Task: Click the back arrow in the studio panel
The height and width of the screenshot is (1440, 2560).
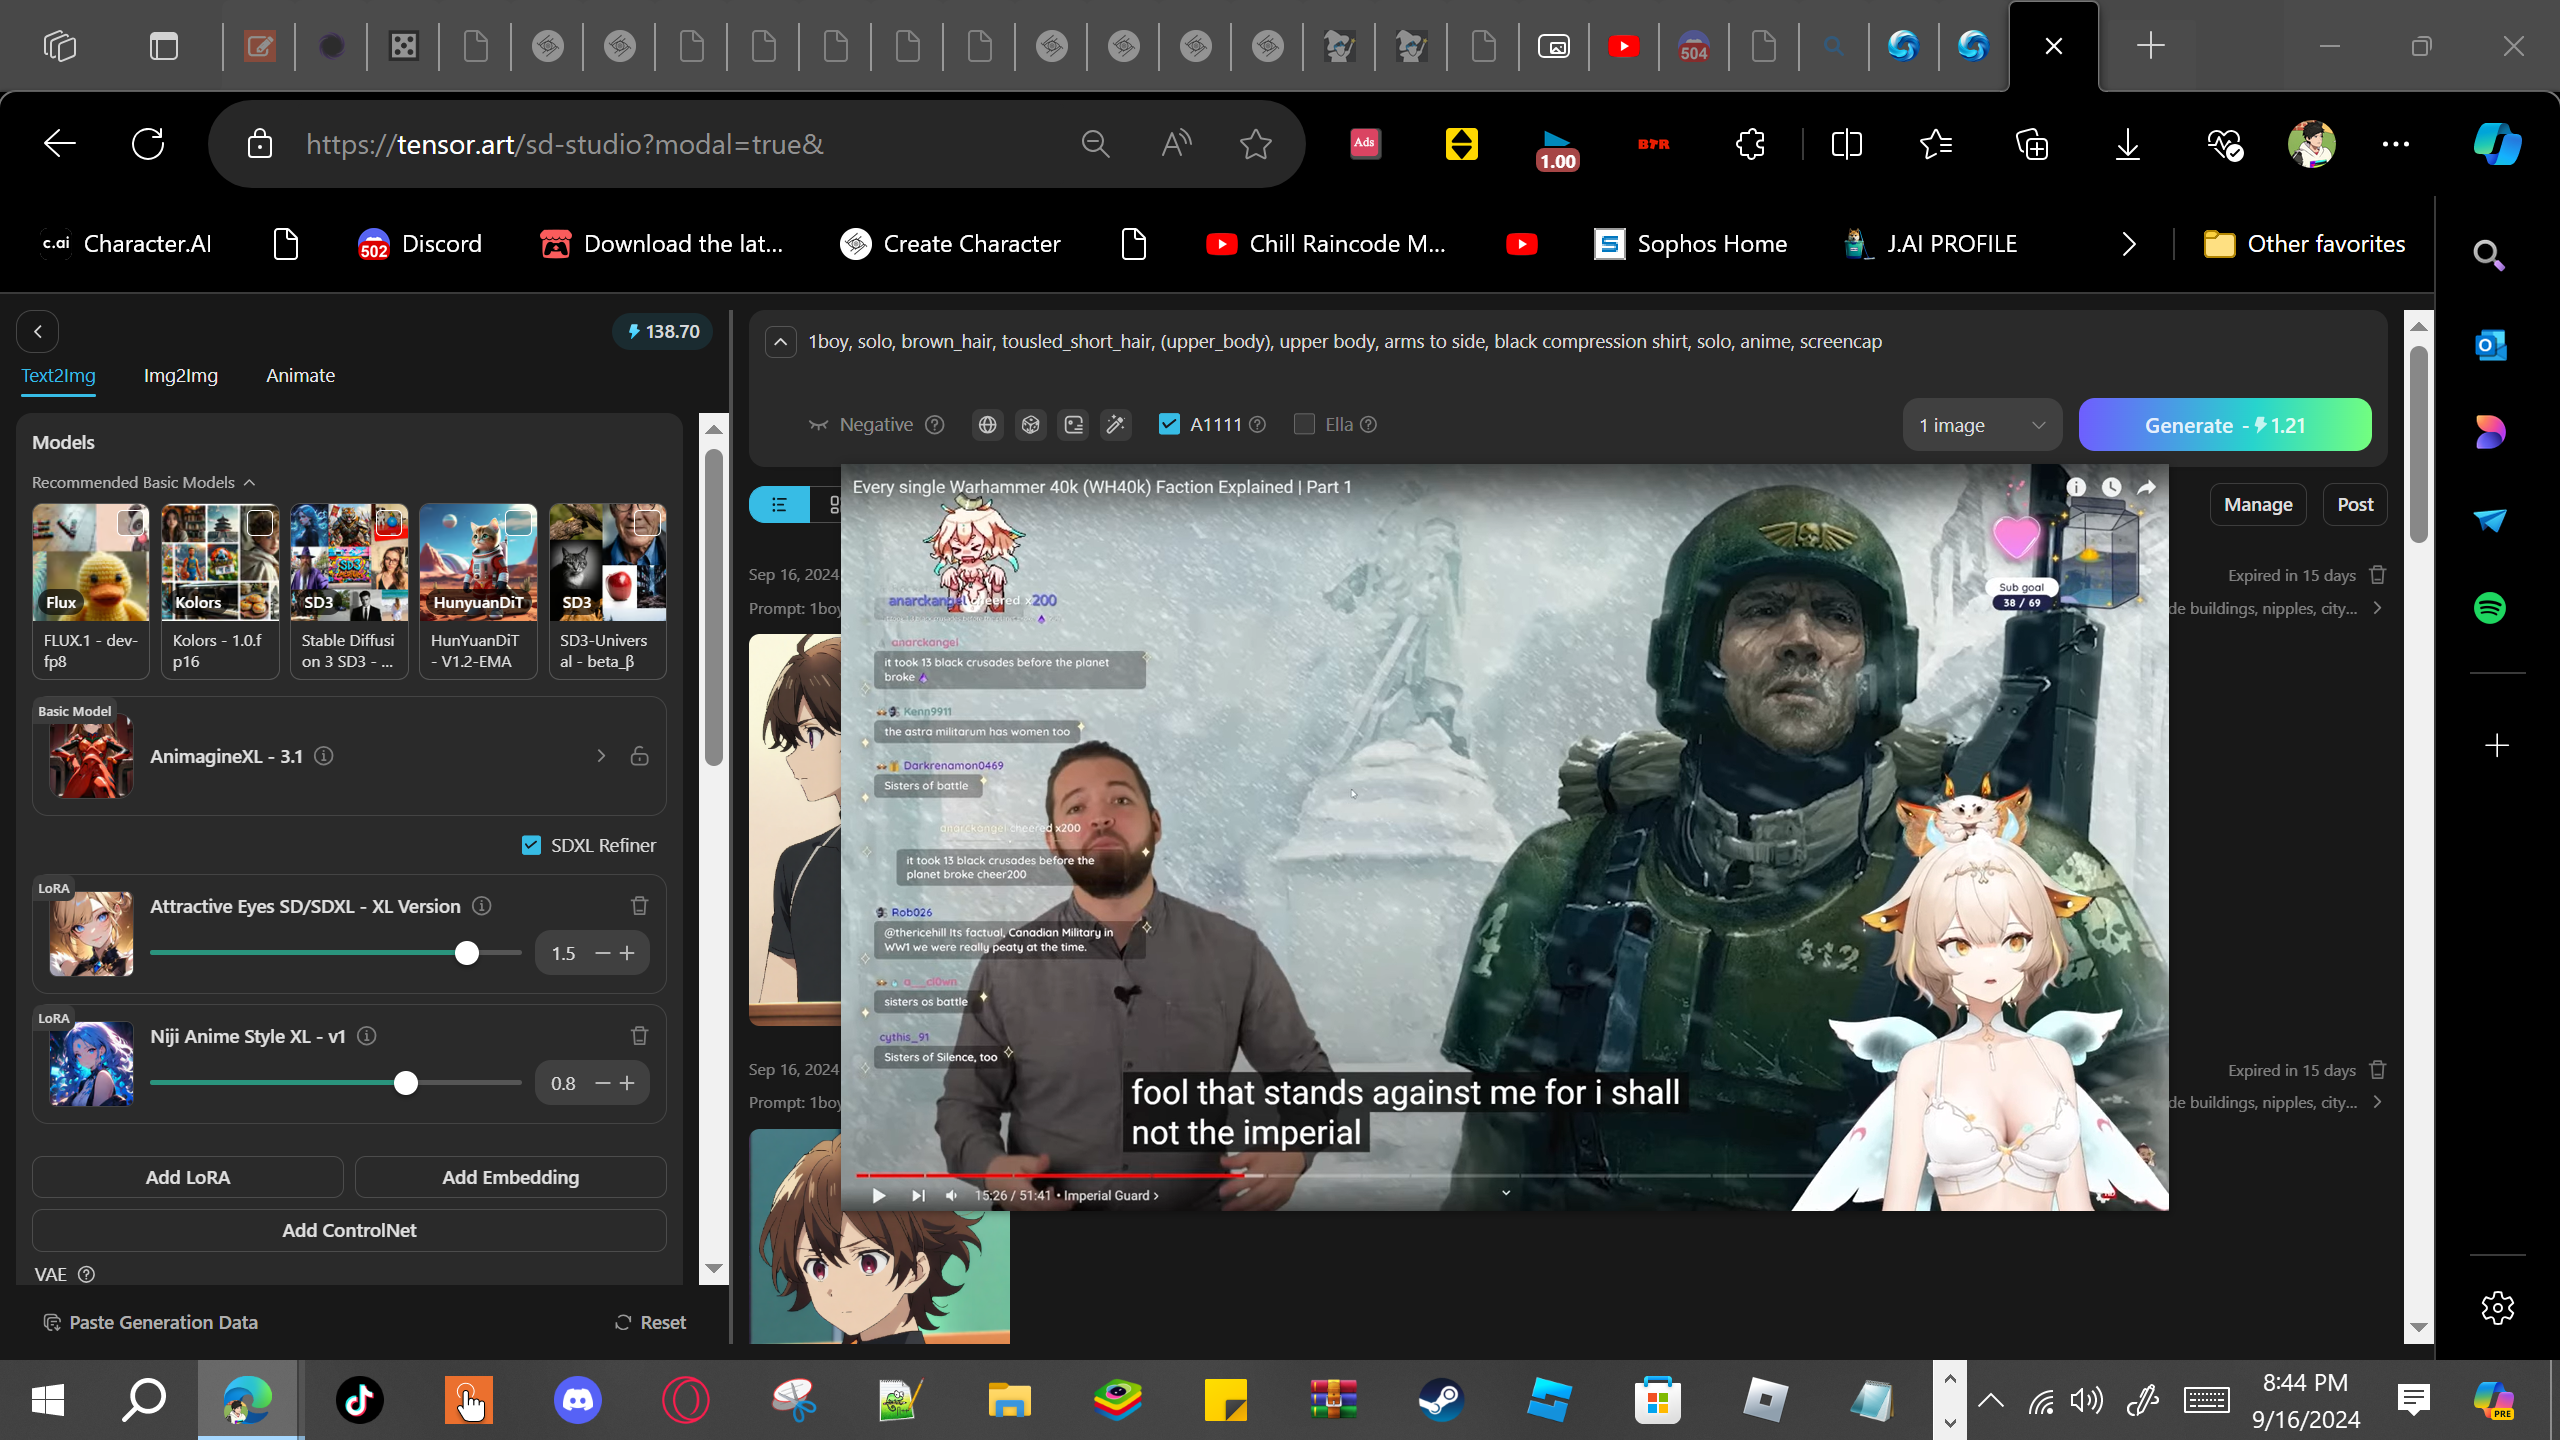Action: 38,332
